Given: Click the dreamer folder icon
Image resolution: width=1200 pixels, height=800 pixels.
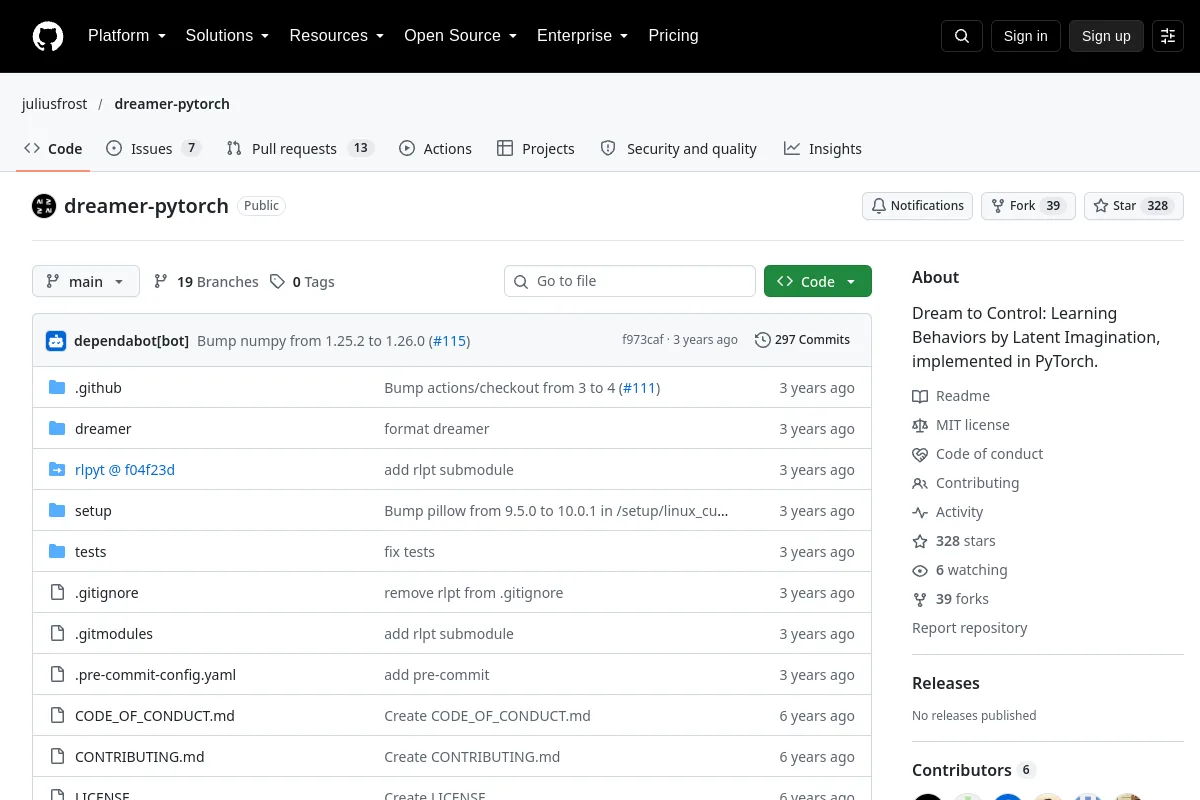Looking at the screenshot, I should pos(57,429).
